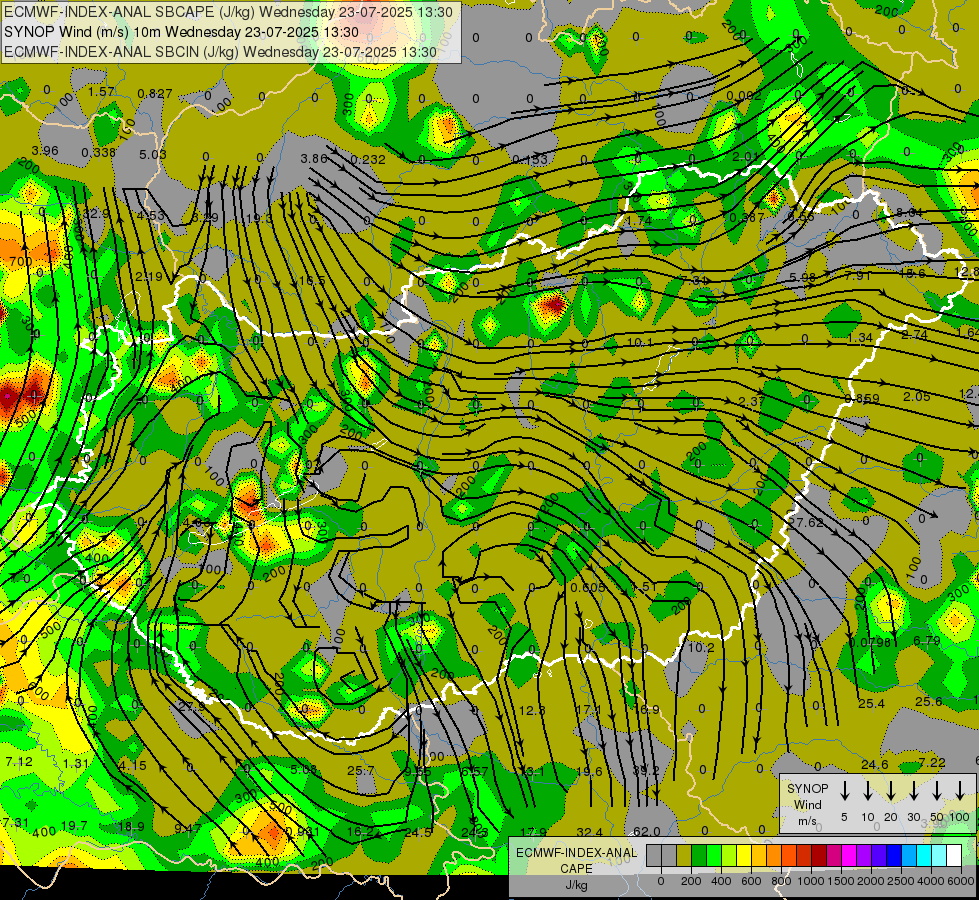Pick the cyan swatch left of 4000 tick
This screenshot has height=900, width=979.
(x=923, y=856)
